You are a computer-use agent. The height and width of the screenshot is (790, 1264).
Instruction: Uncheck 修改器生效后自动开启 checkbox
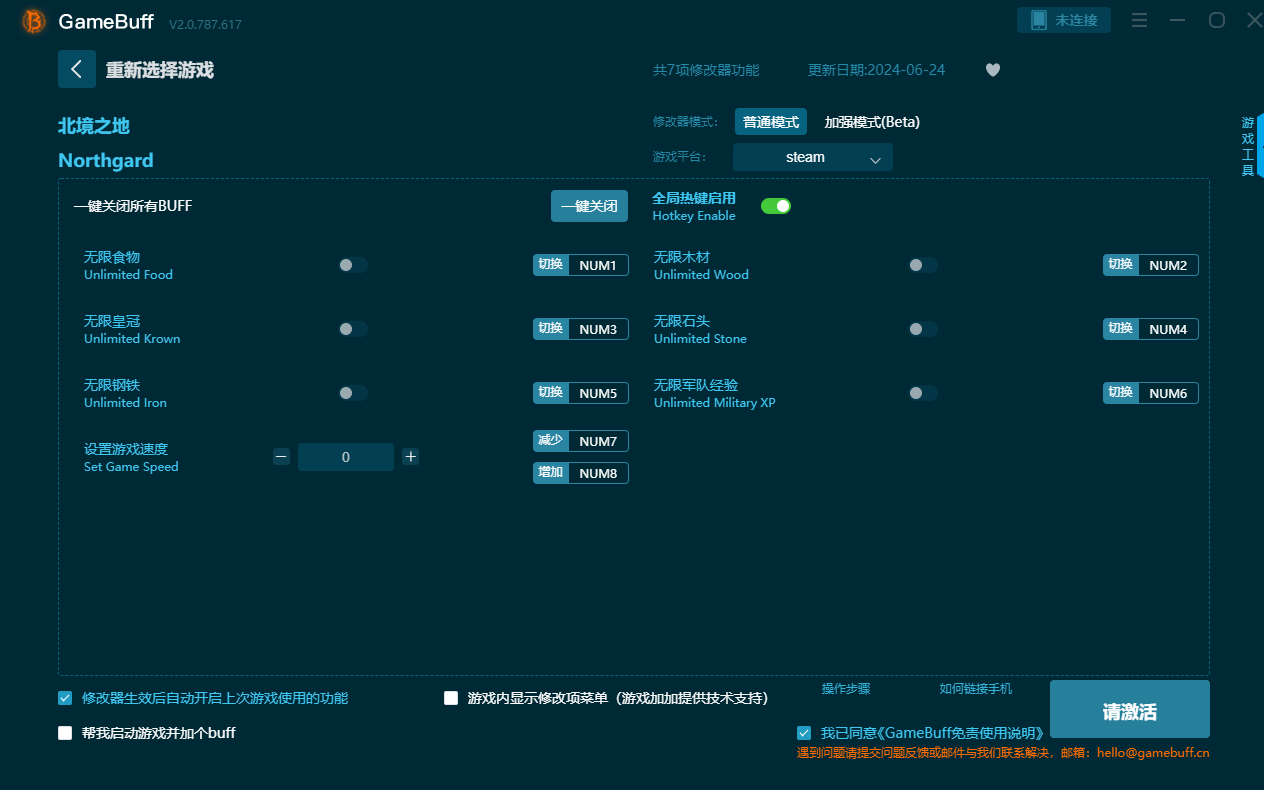point(65,698)
